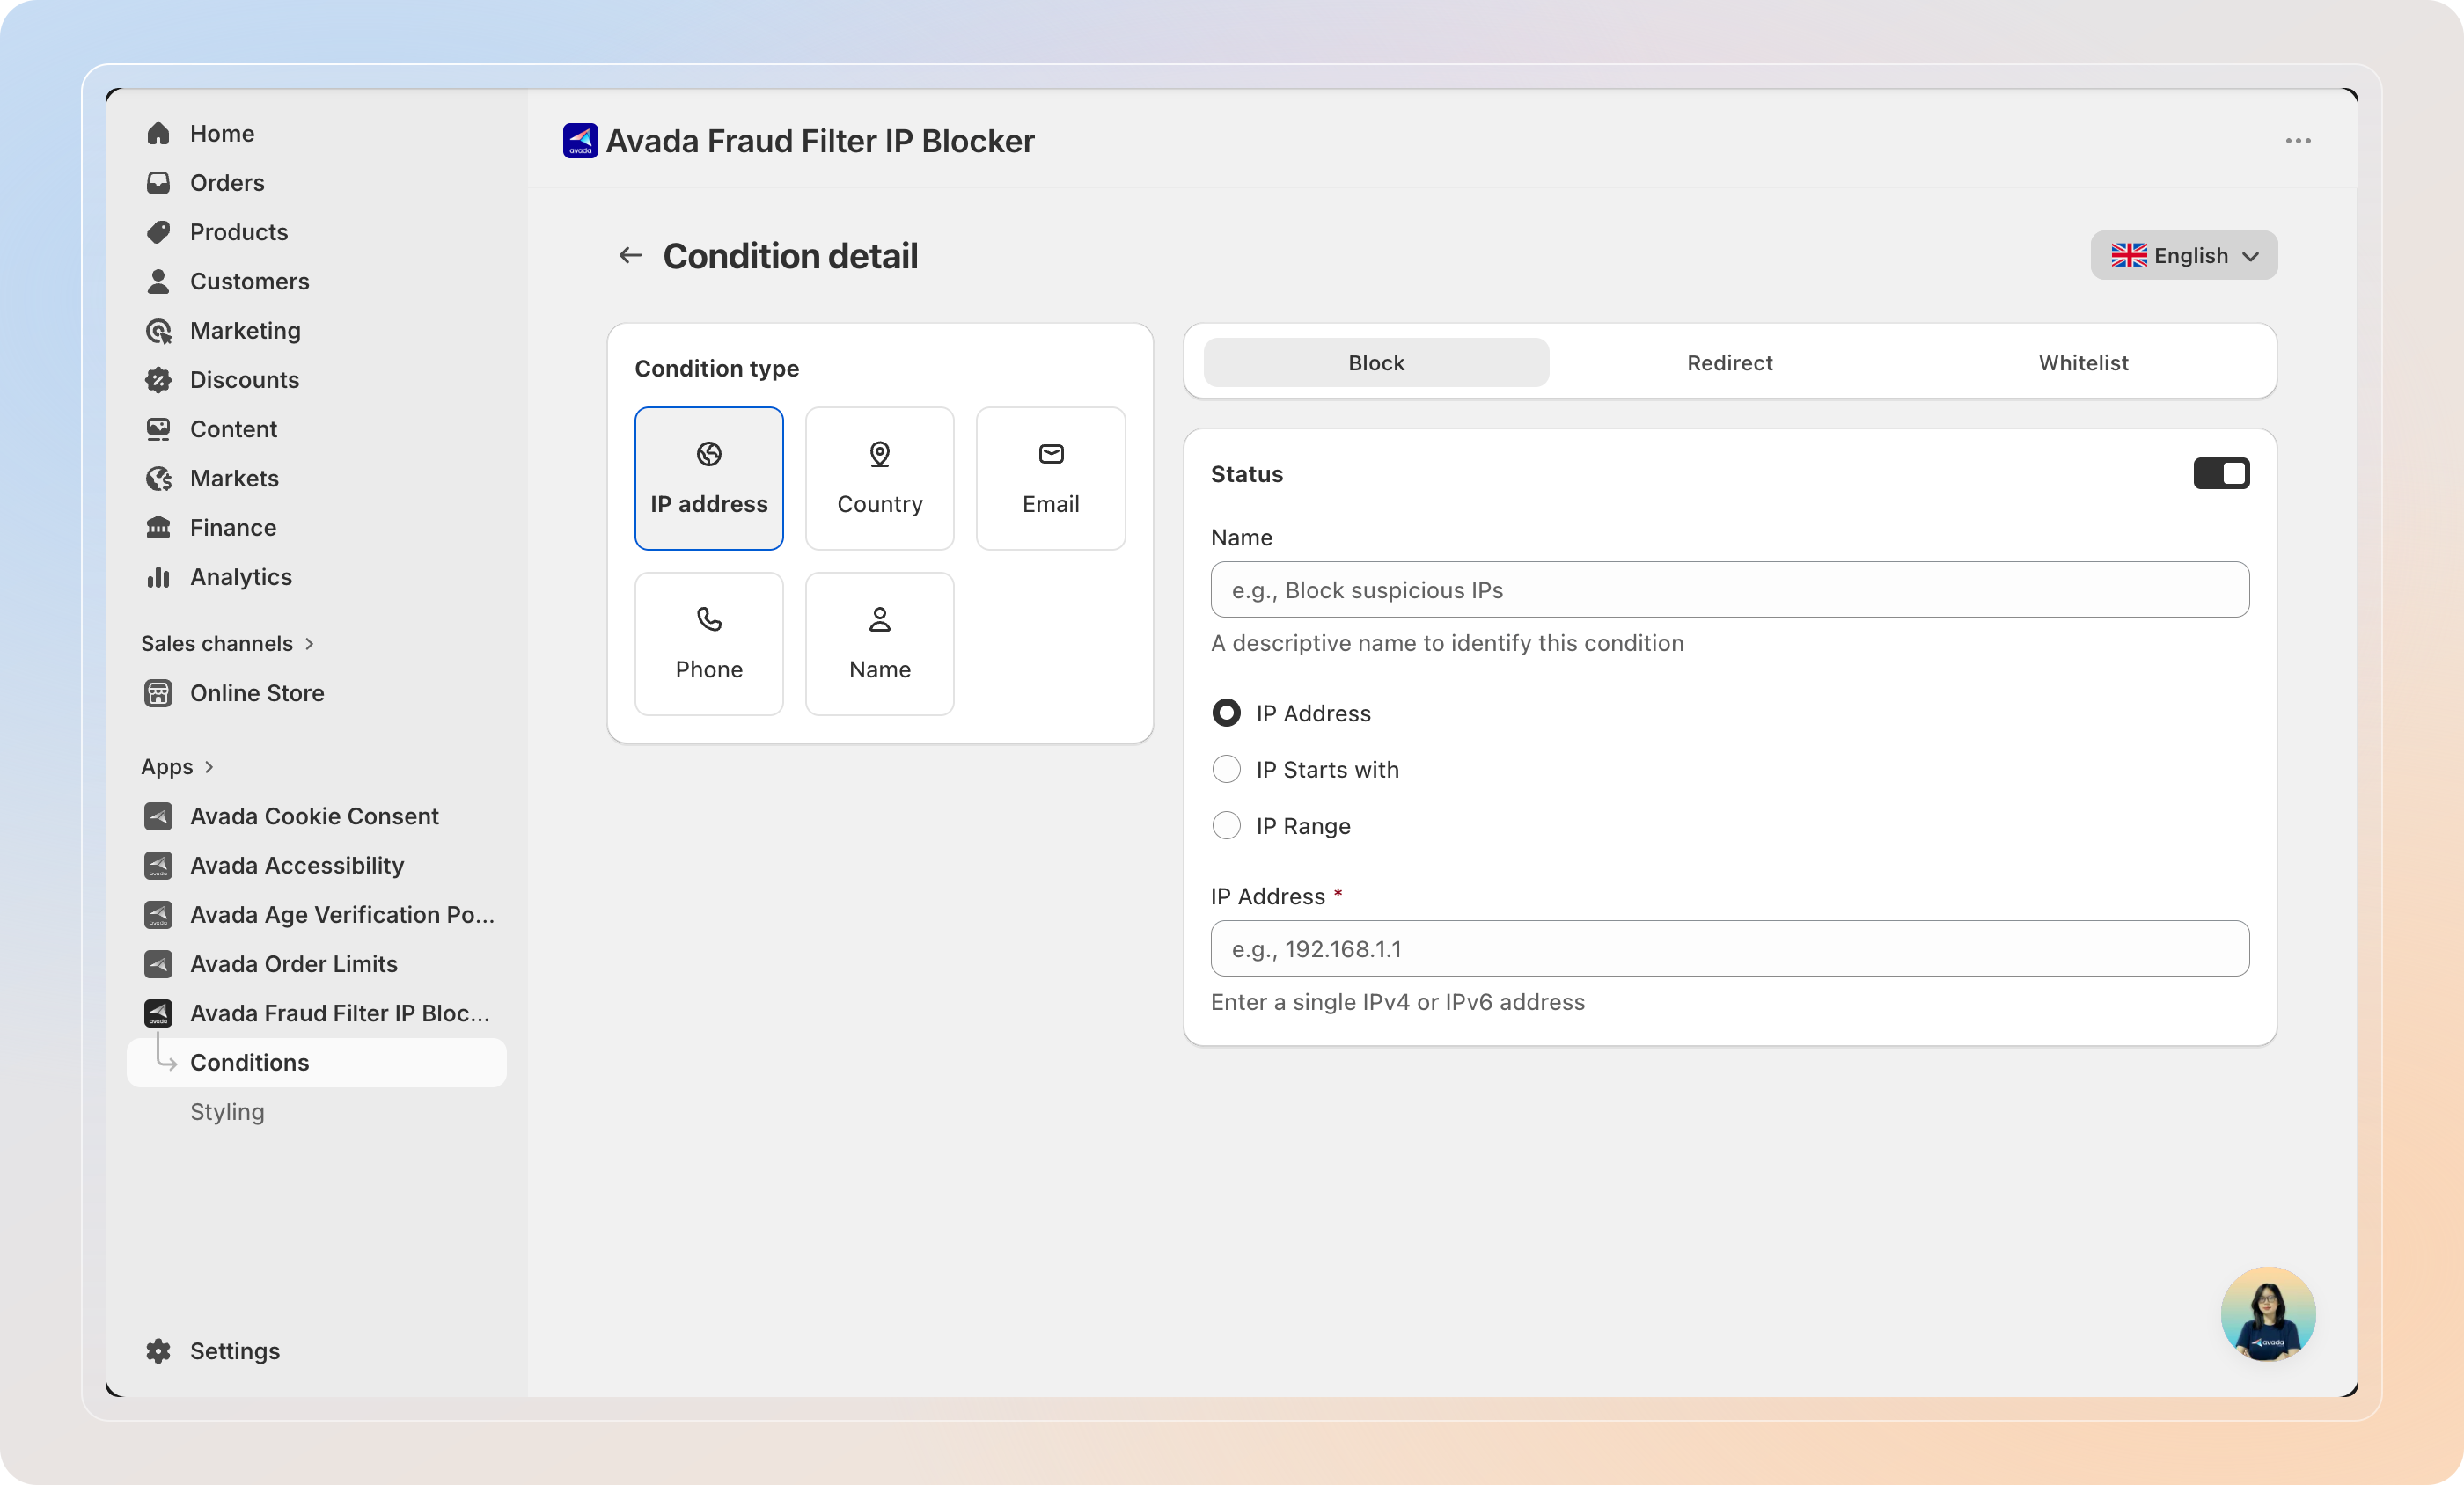Viewport: 2464px width, 1485px height.
Task: Click the Avada Fraud Filter IP Blocker title
Action: pyautogui.click(x=820, y=141)
